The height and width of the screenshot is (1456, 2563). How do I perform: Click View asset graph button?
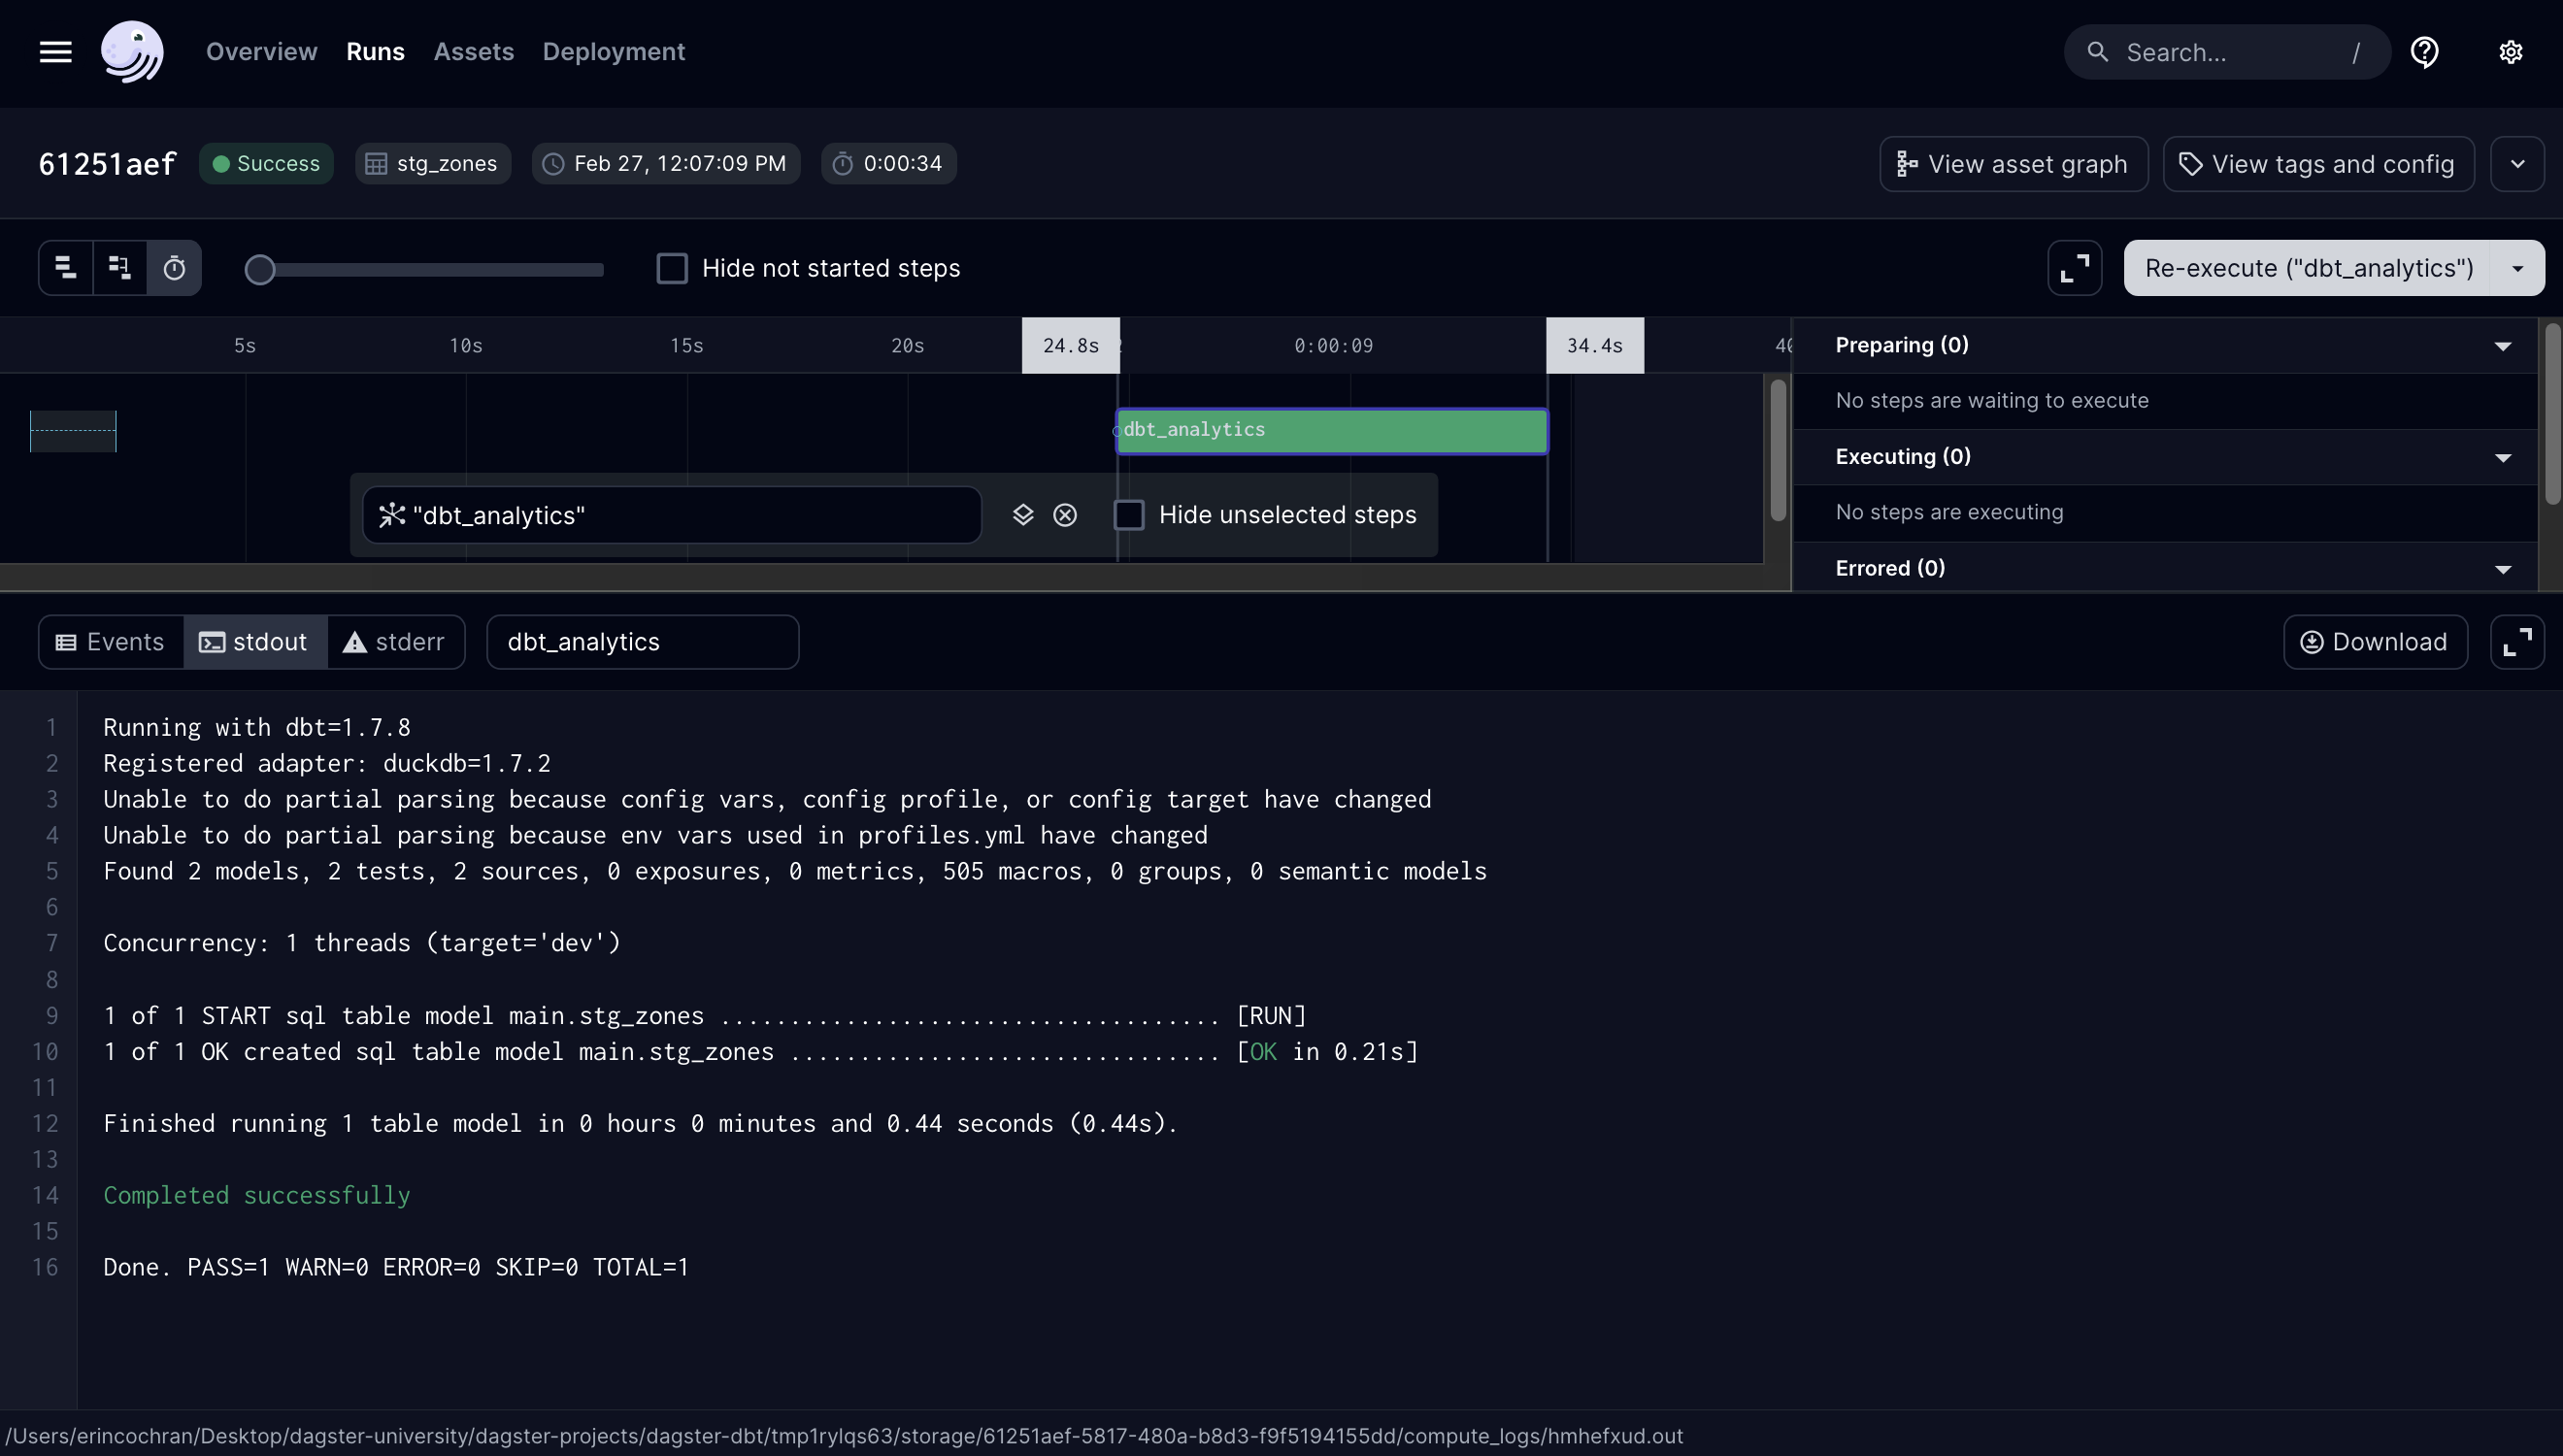pos(2013,164)
